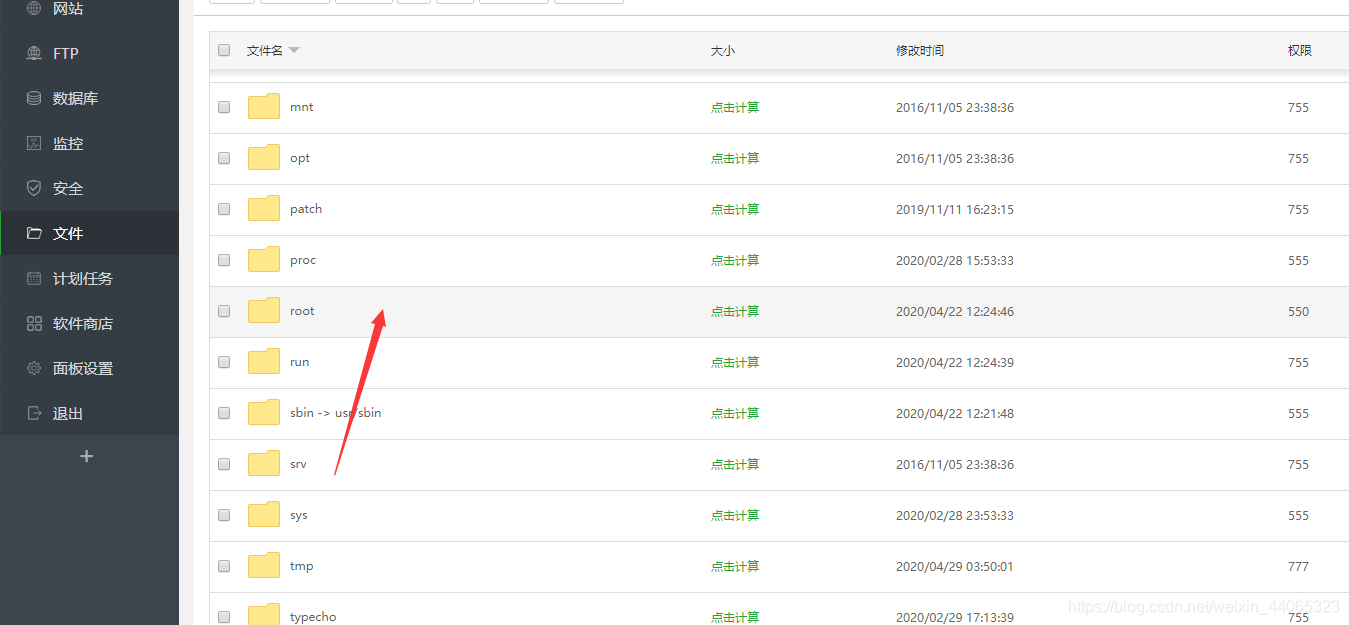Tick the checkbox for opt

(x=224, y=158)
